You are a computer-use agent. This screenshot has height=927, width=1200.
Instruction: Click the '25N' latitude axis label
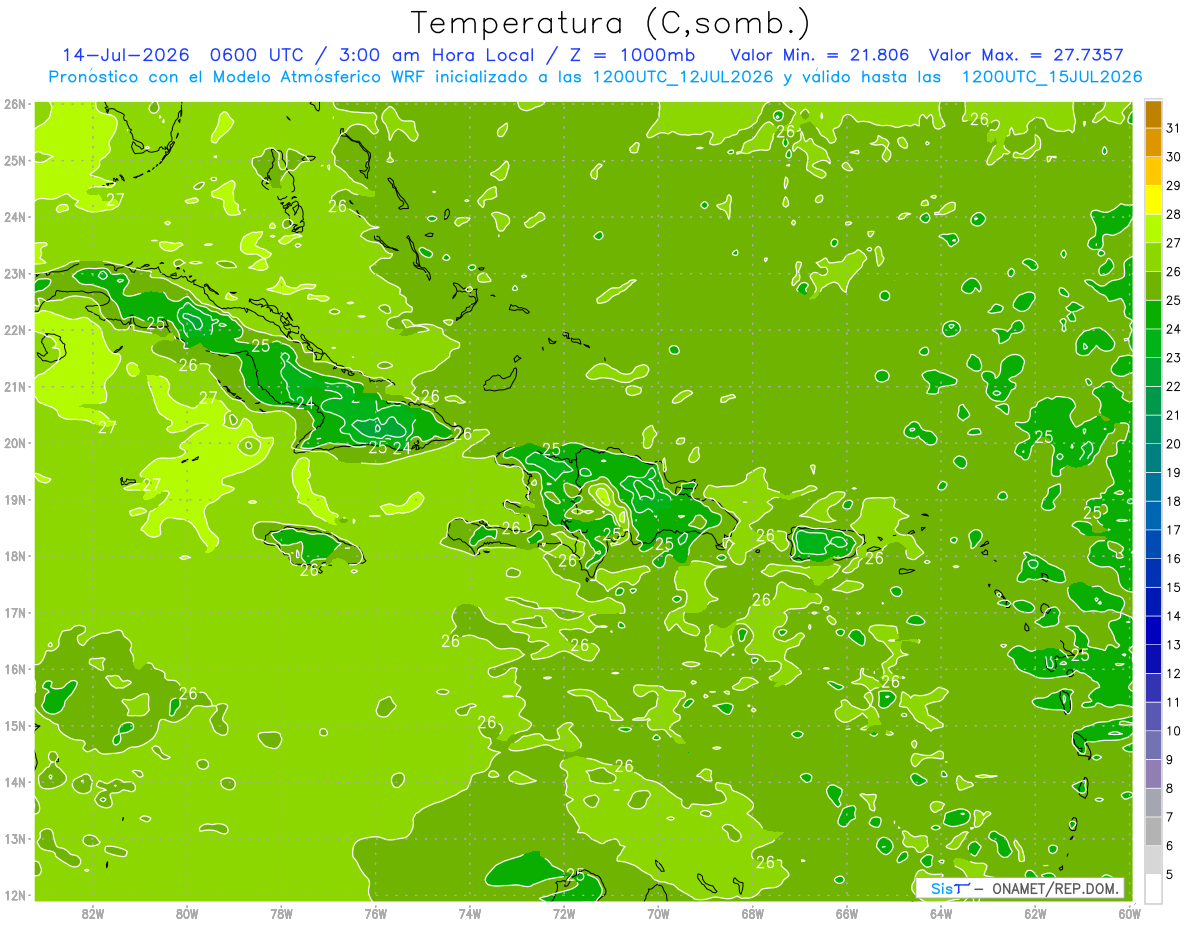click(15, 160)
